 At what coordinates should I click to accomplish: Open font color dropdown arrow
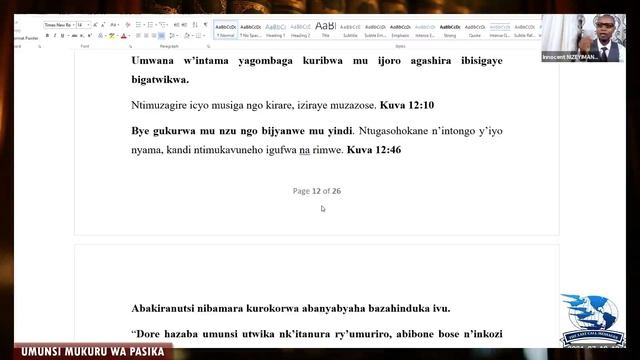[129, 36]
